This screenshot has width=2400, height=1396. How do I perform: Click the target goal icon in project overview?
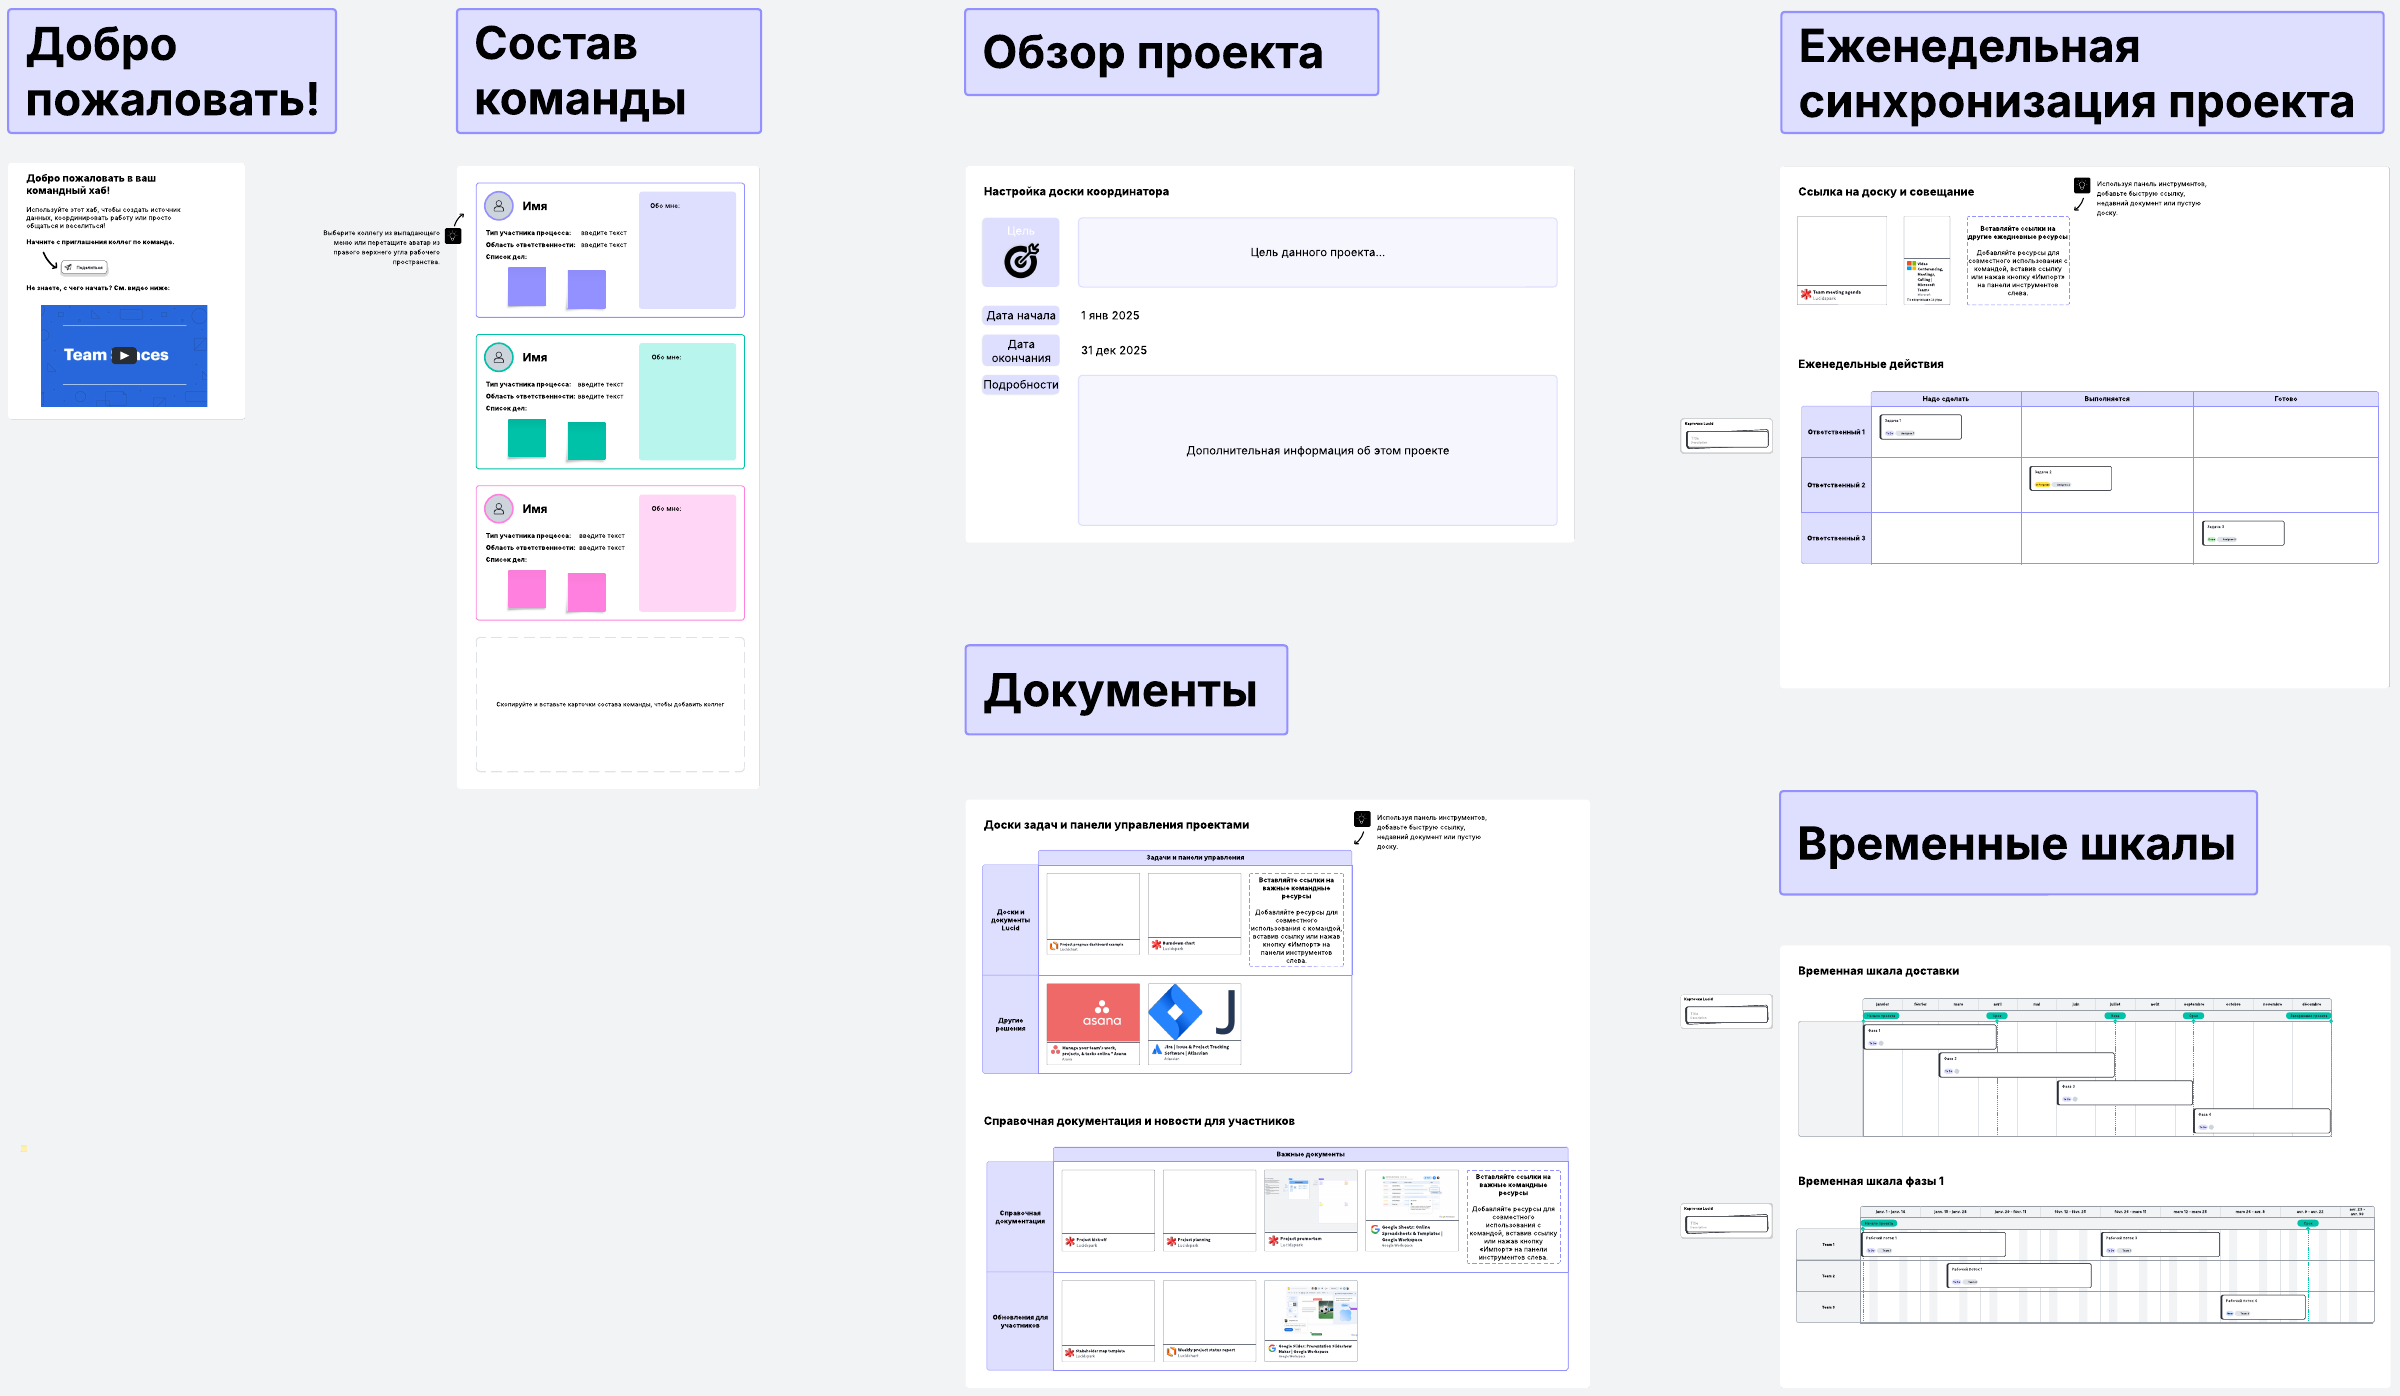point(1020,260)
